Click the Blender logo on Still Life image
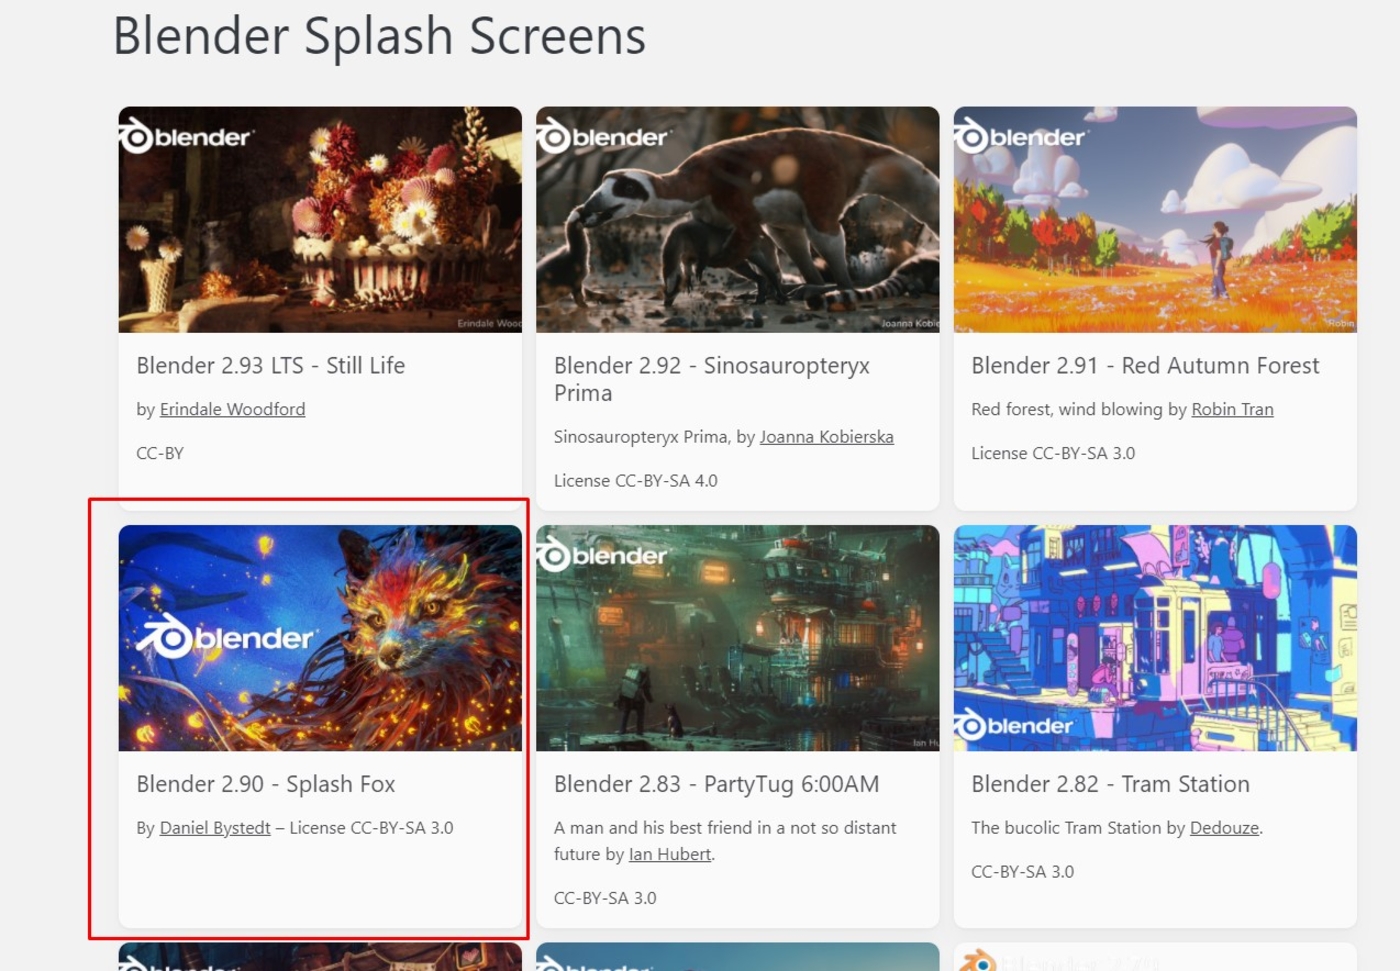This screenshot has width=1400, height=971. pos(186,137)
